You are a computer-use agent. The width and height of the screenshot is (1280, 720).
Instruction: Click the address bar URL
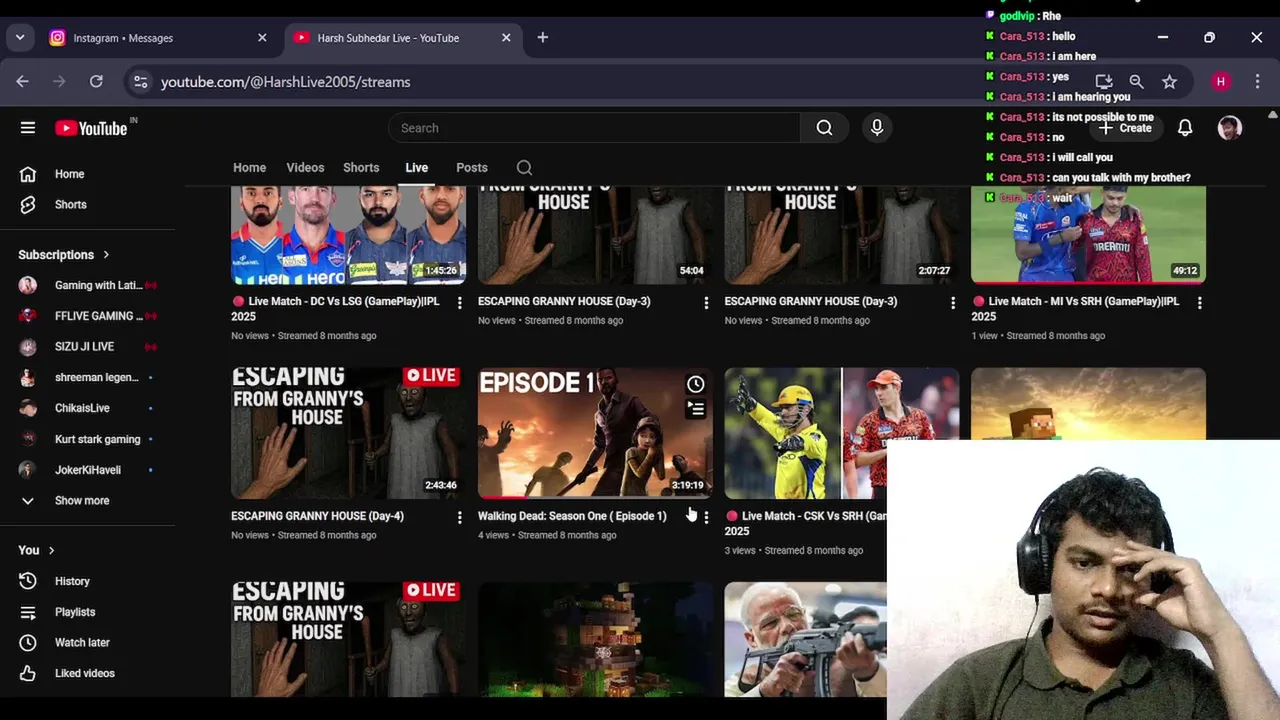pyautogui.click(x=286, y=82)
